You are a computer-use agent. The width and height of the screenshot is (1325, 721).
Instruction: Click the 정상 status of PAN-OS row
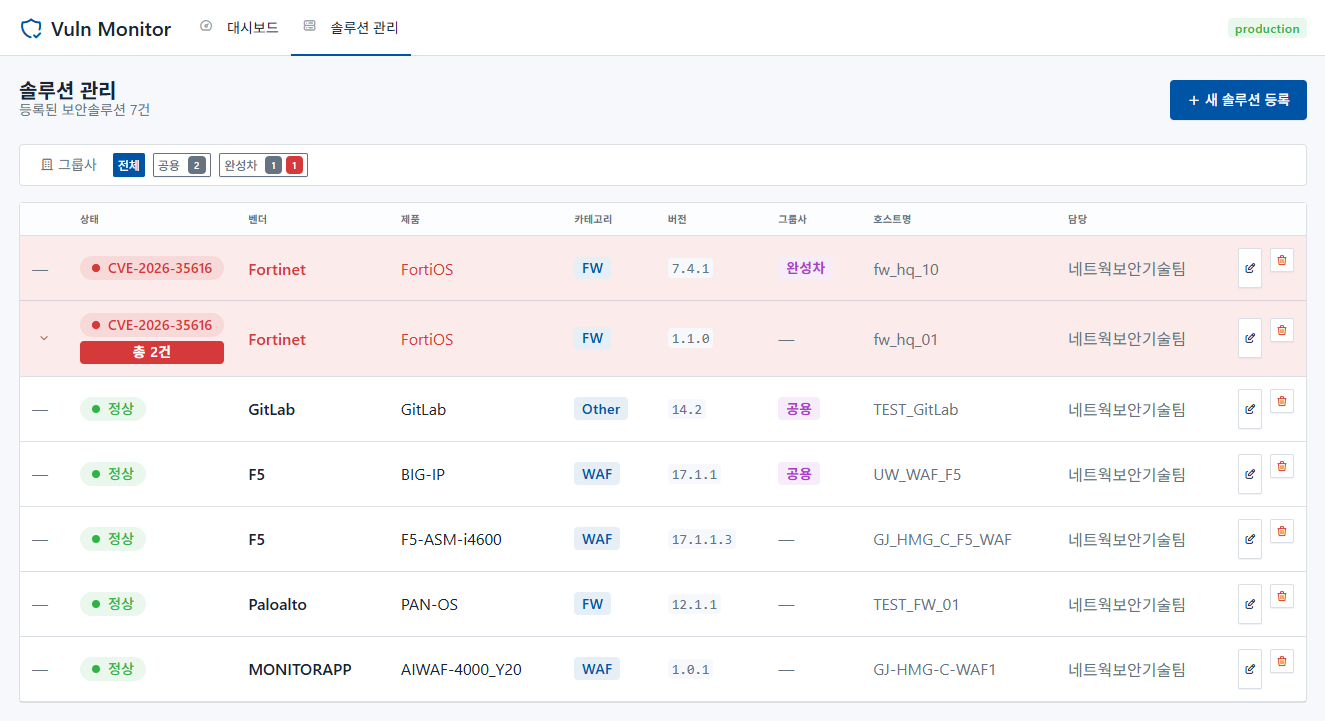(x=113, y=603)
